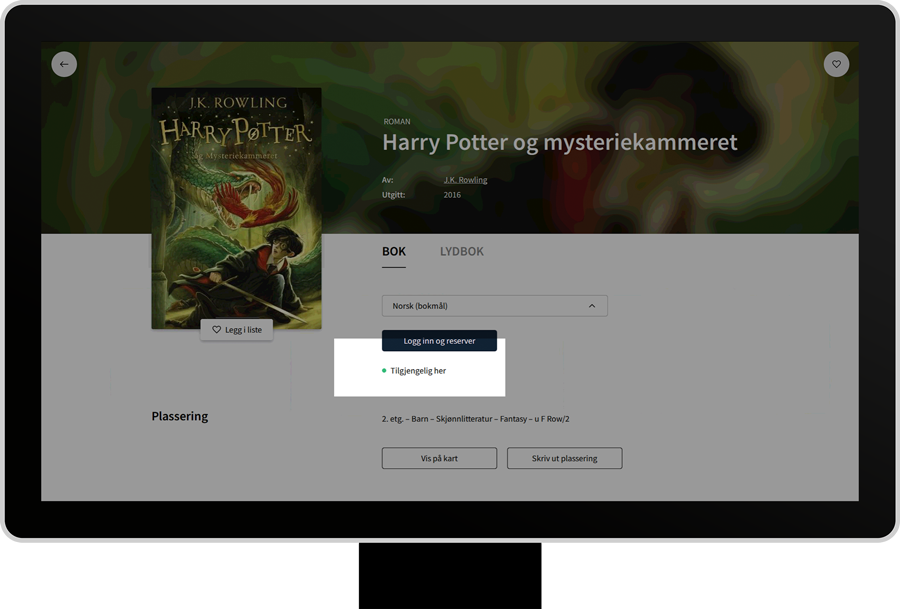Switch to the LYDBOK tab
This screenshot has height=609, width=900.
click(461, 252)
